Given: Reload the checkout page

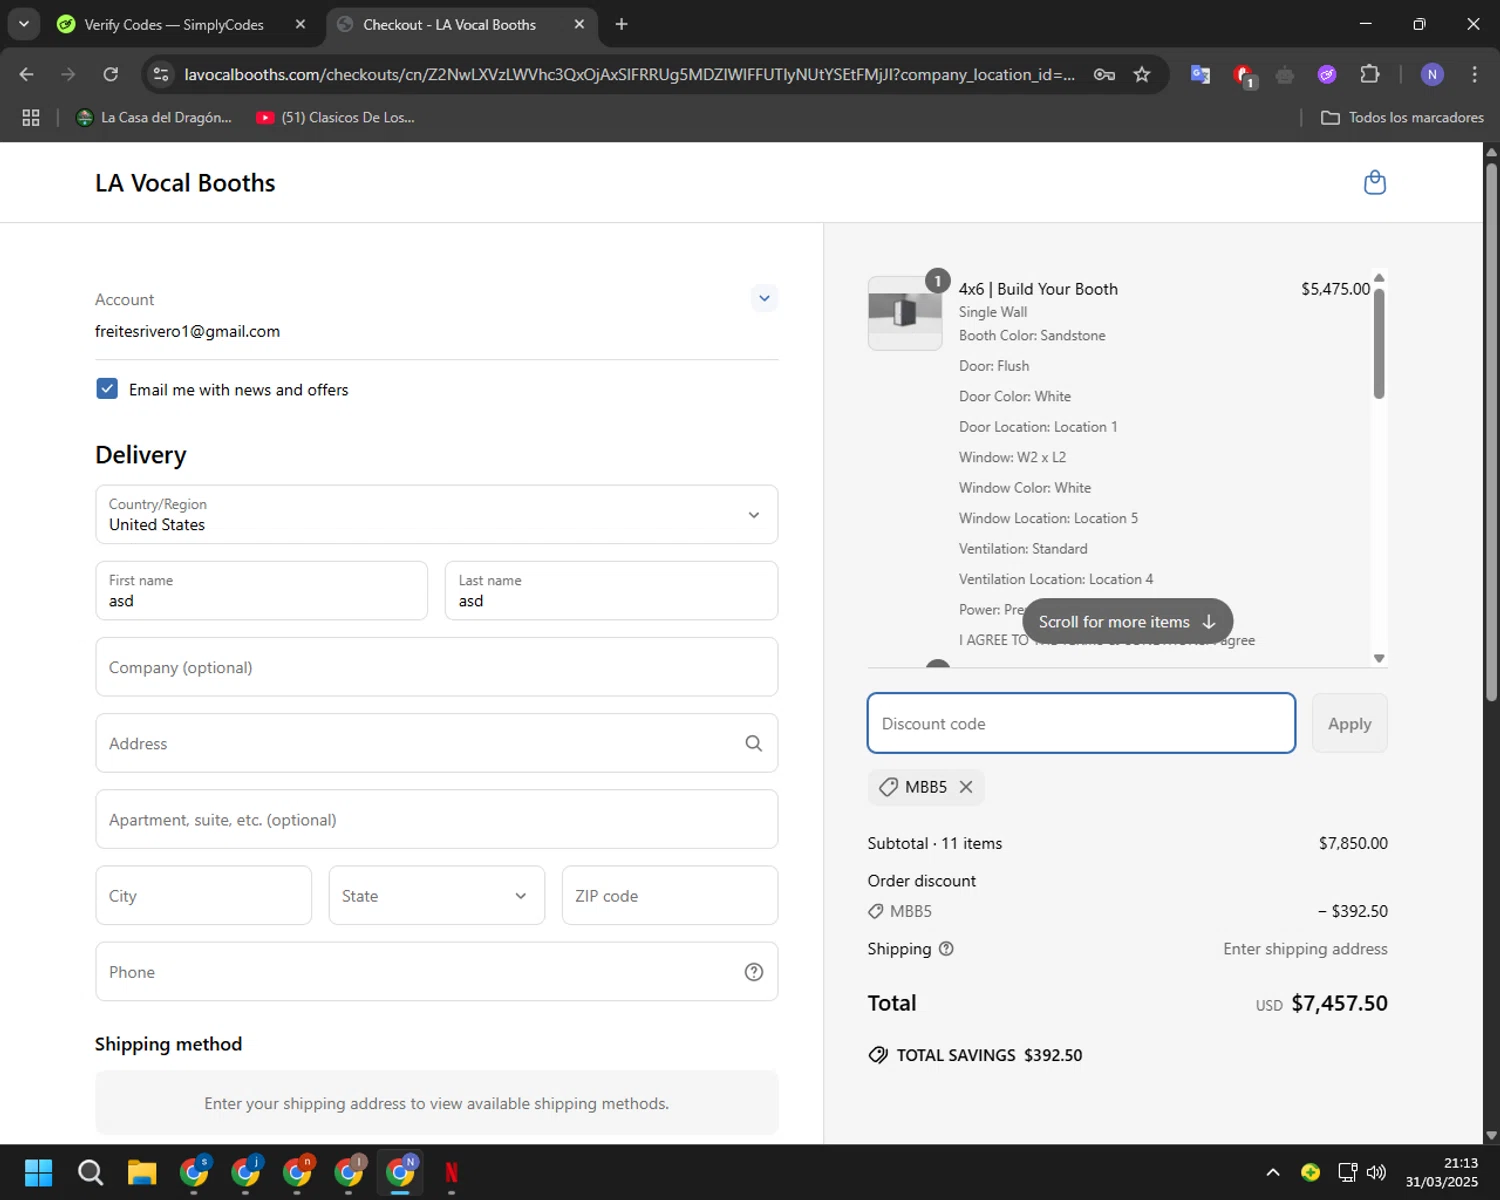Looking at the screenshot, I should [111, 74].
